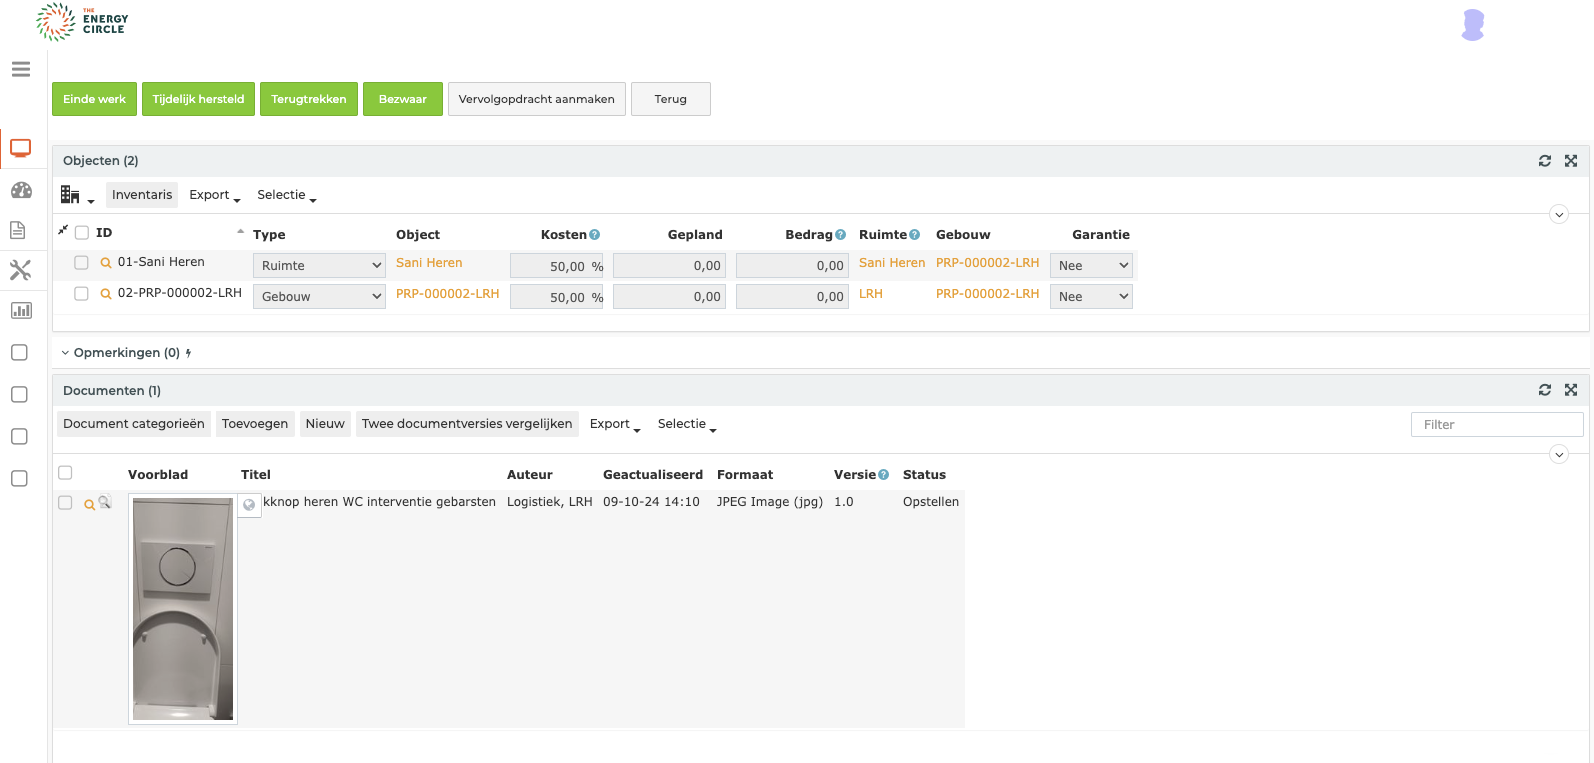This screenshot has height=763, width=1594.
Task: Click Vervolgopdracht aanmaken button
Action: (537, 99)
